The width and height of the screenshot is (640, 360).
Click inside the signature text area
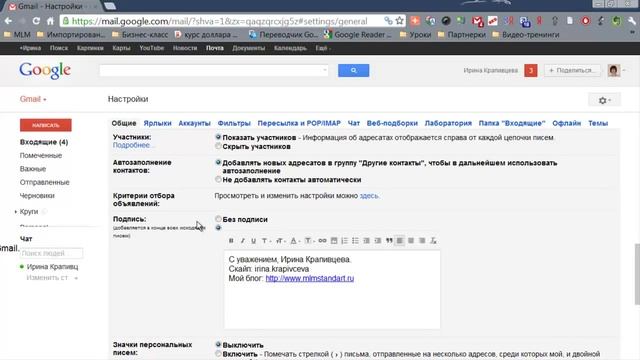(332, 290)
